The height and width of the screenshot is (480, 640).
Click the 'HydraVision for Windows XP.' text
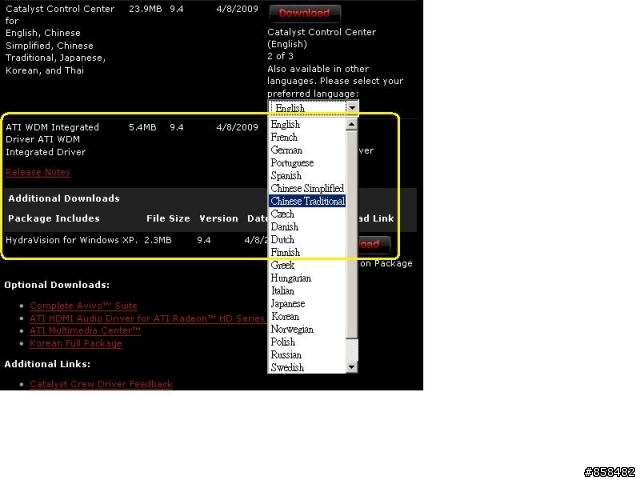point(71,240)
